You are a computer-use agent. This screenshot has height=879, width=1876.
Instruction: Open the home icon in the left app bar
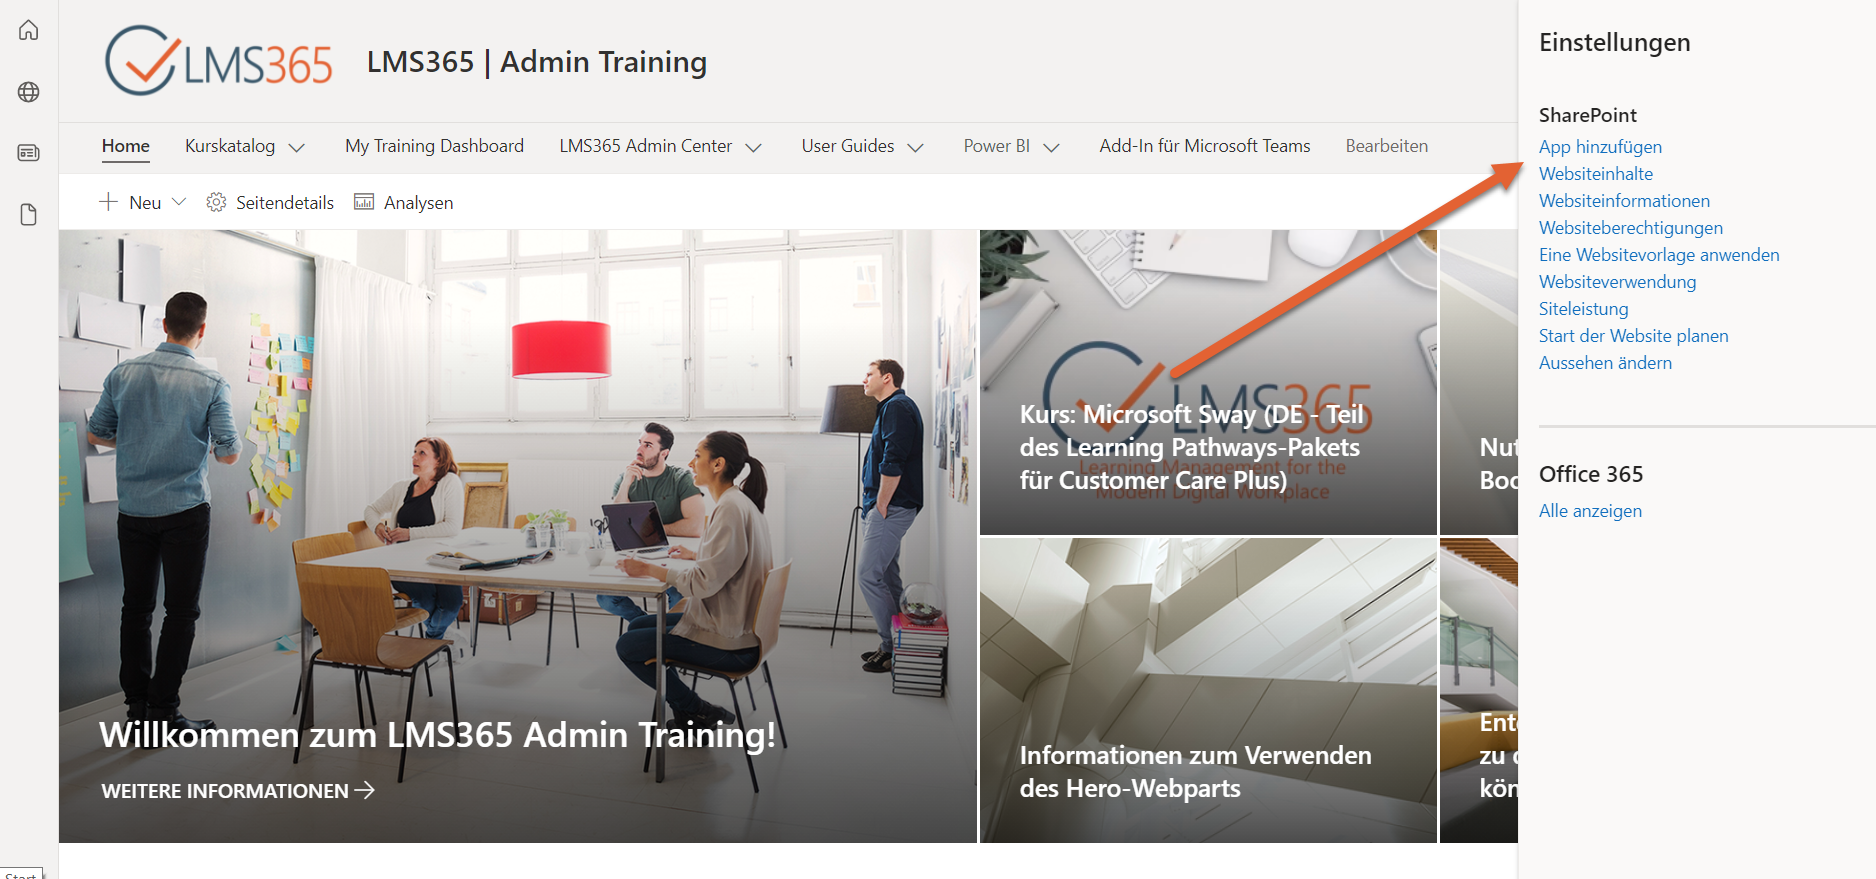click(29, 30)
